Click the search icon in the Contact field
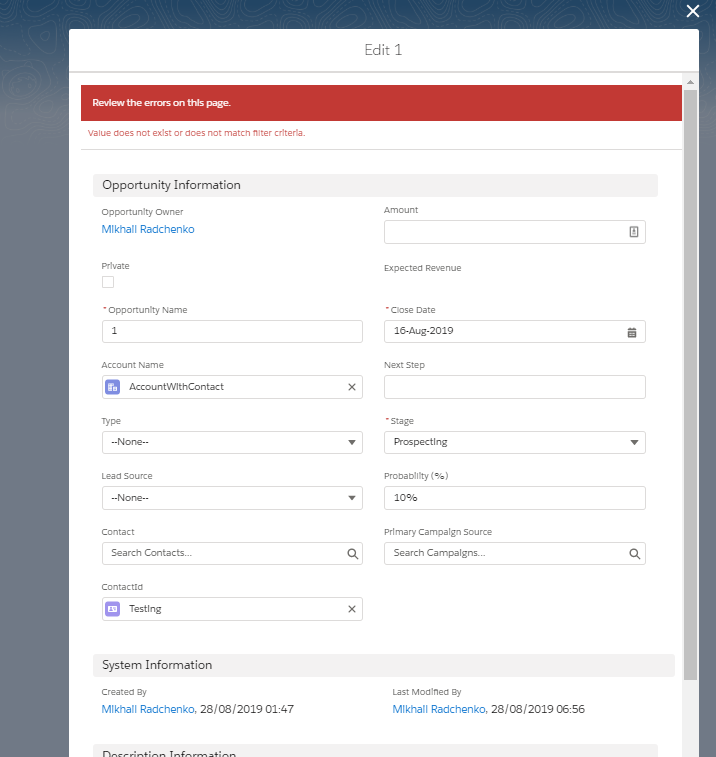This screenshot has width=716, height=757. coord(351,553)
